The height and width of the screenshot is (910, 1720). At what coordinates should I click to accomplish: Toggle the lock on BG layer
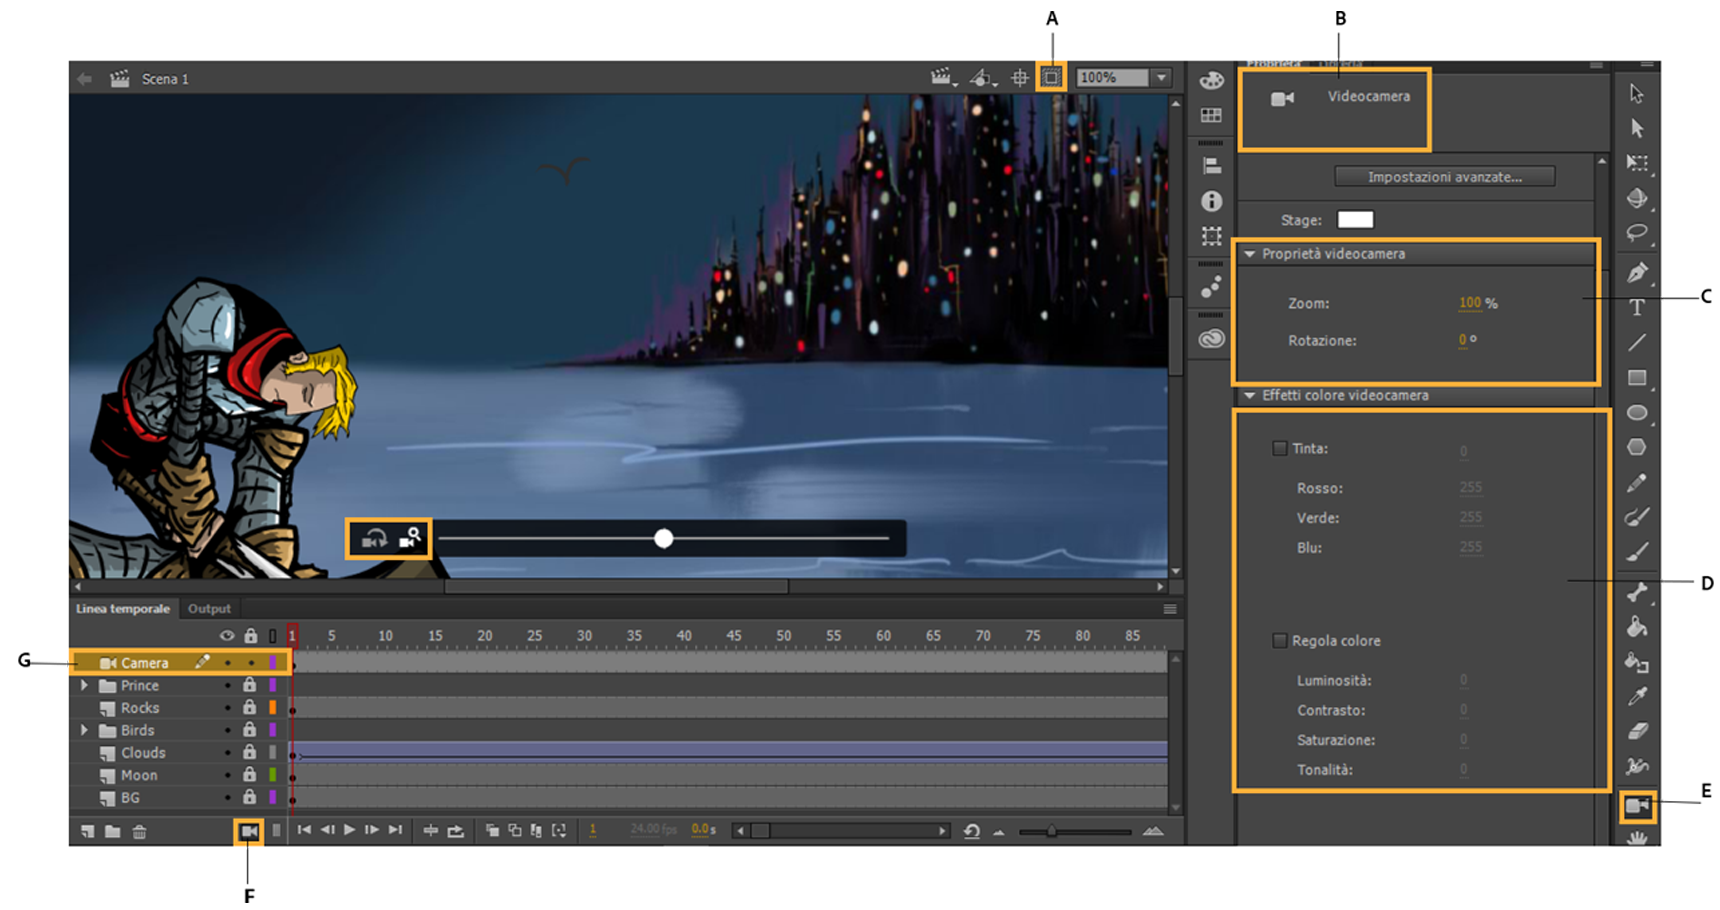(x=249, y=797)
